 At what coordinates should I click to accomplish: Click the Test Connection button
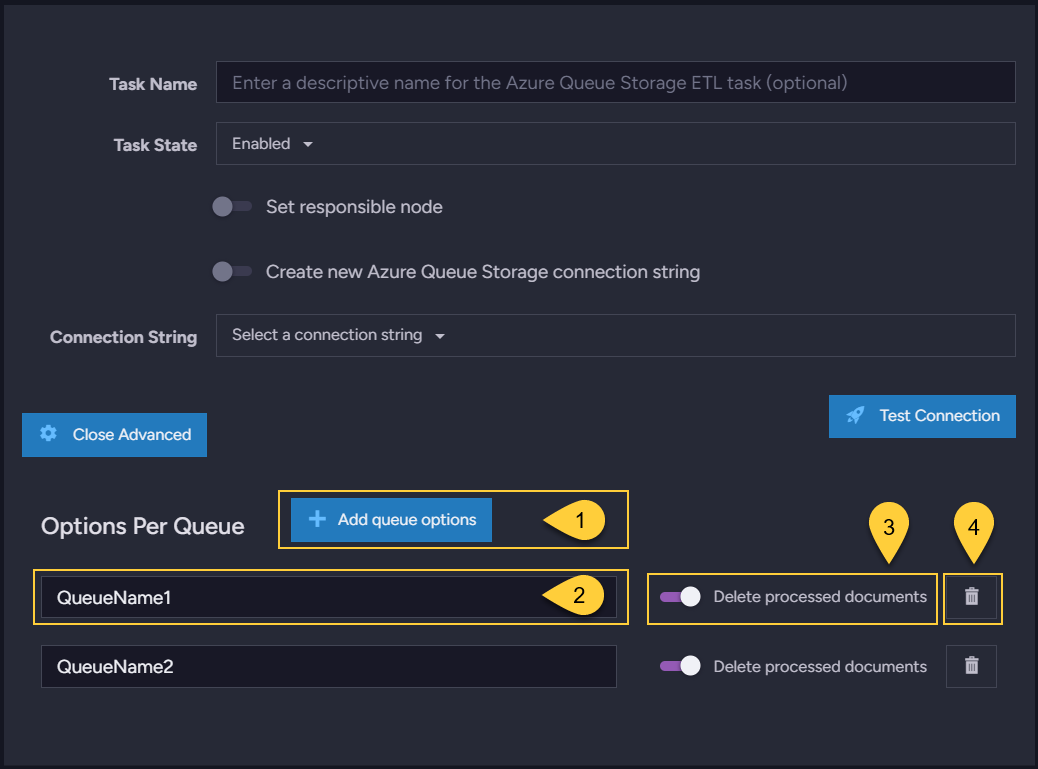pyautogui.click(x=922, y=416)
